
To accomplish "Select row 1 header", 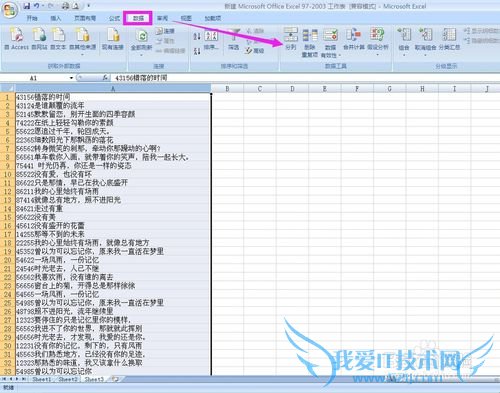I will [7, 97].
